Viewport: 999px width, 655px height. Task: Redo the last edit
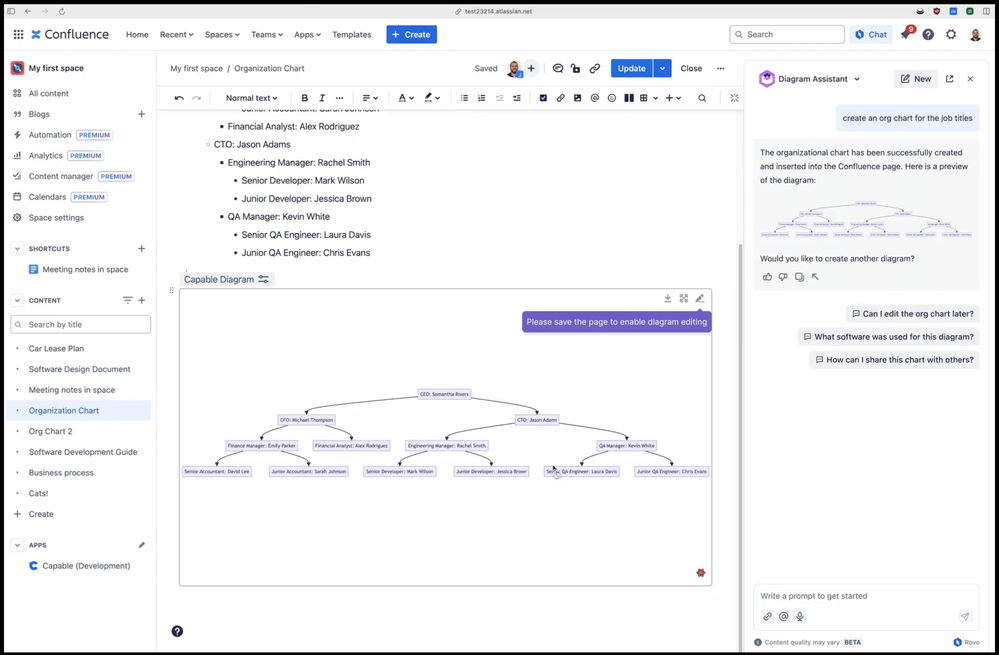click(196, 98)
